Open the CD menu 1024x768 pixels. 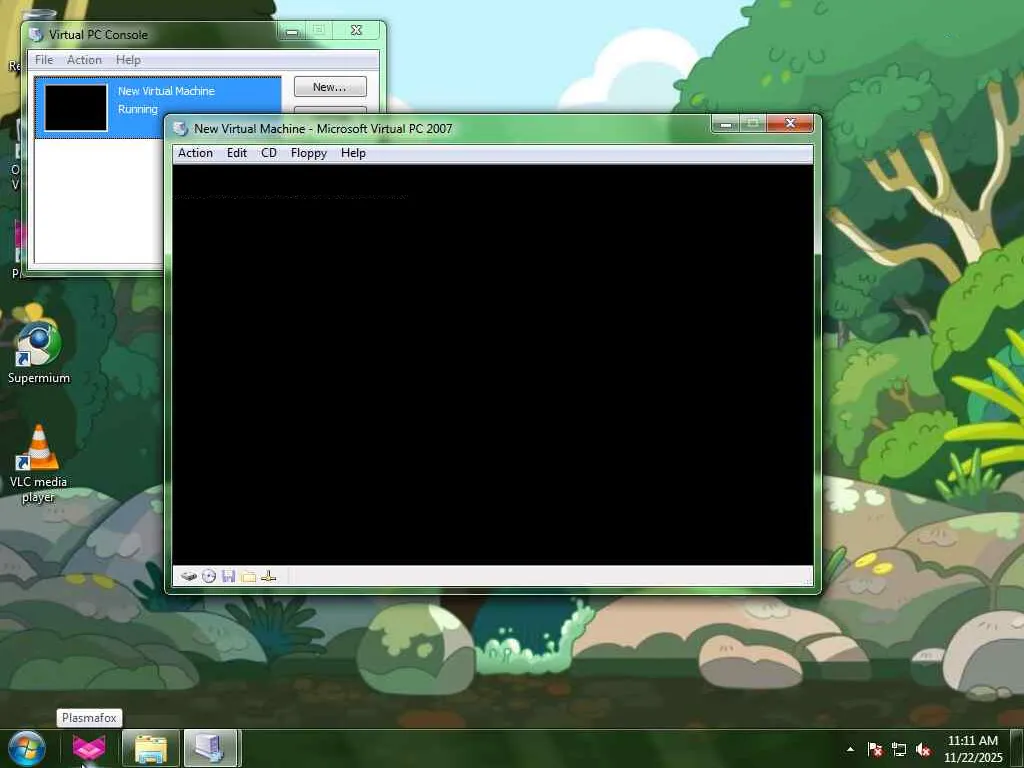(x=268, y=153)
